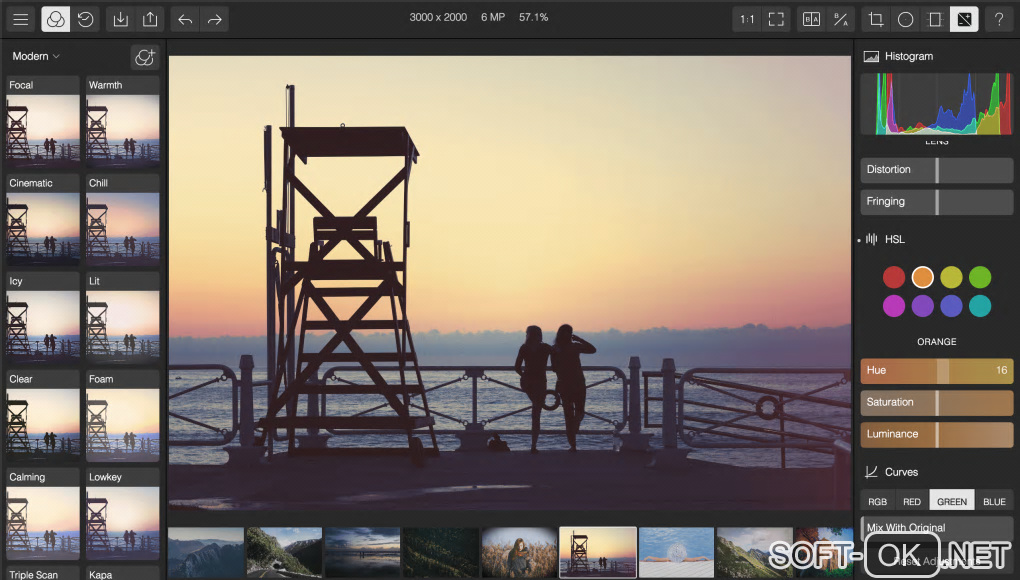The width and height of the screenshot is (1020, 580).
Task: Select the blue HSL color
Action: (x=951, y=306)
